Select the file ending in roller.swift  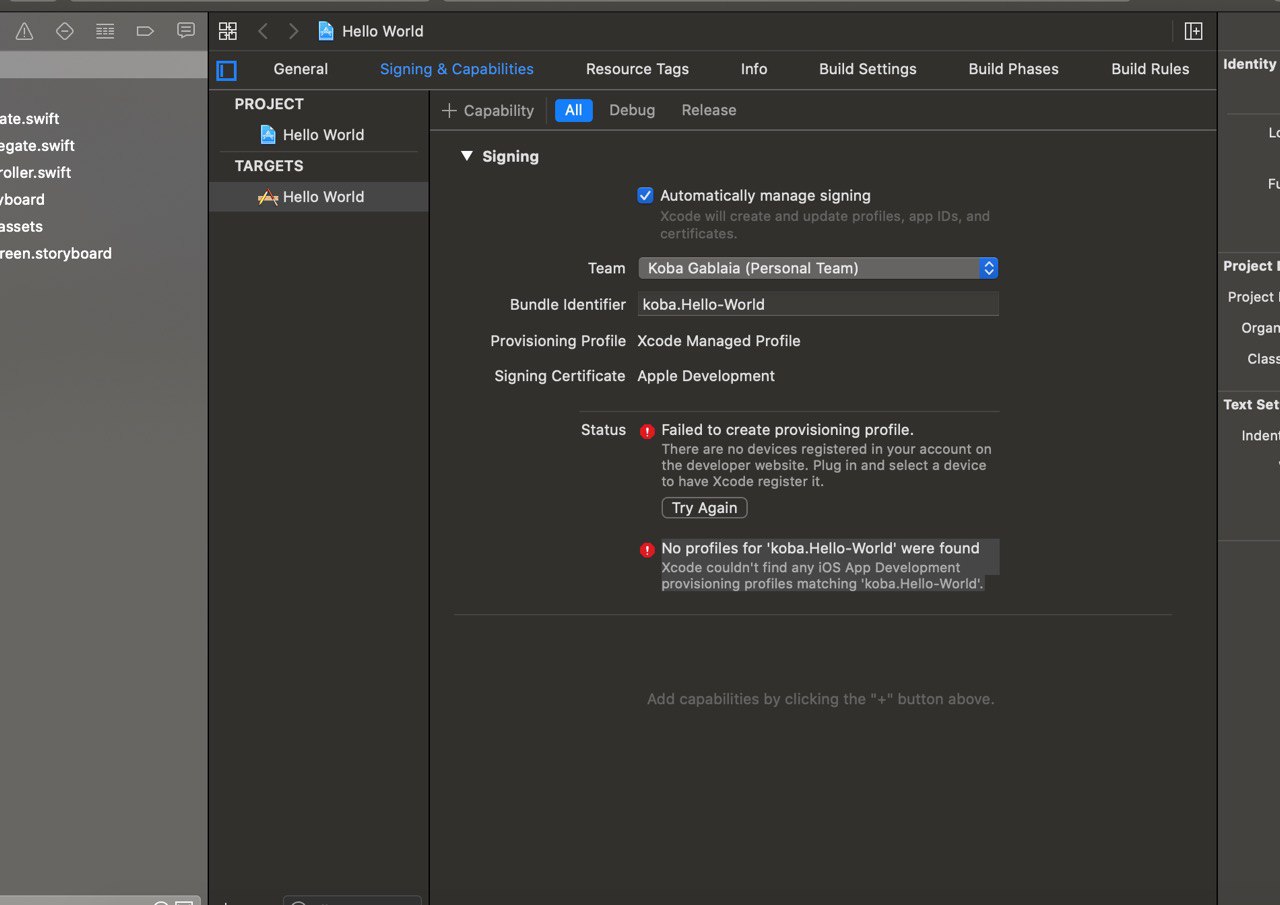tap(36, 172)
